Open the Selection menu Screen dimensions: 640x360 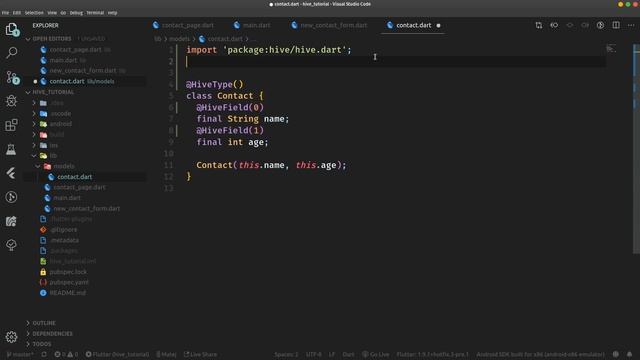click(34, 13)
